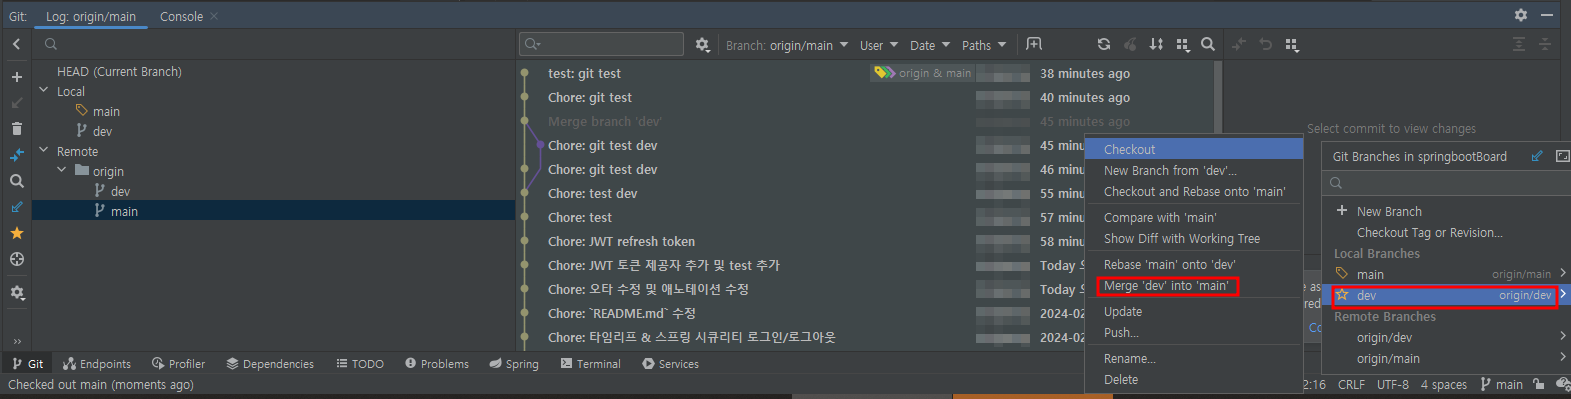Open the Branch: origin/main filter dropdown
The image size is (1571, 399).
787,45
